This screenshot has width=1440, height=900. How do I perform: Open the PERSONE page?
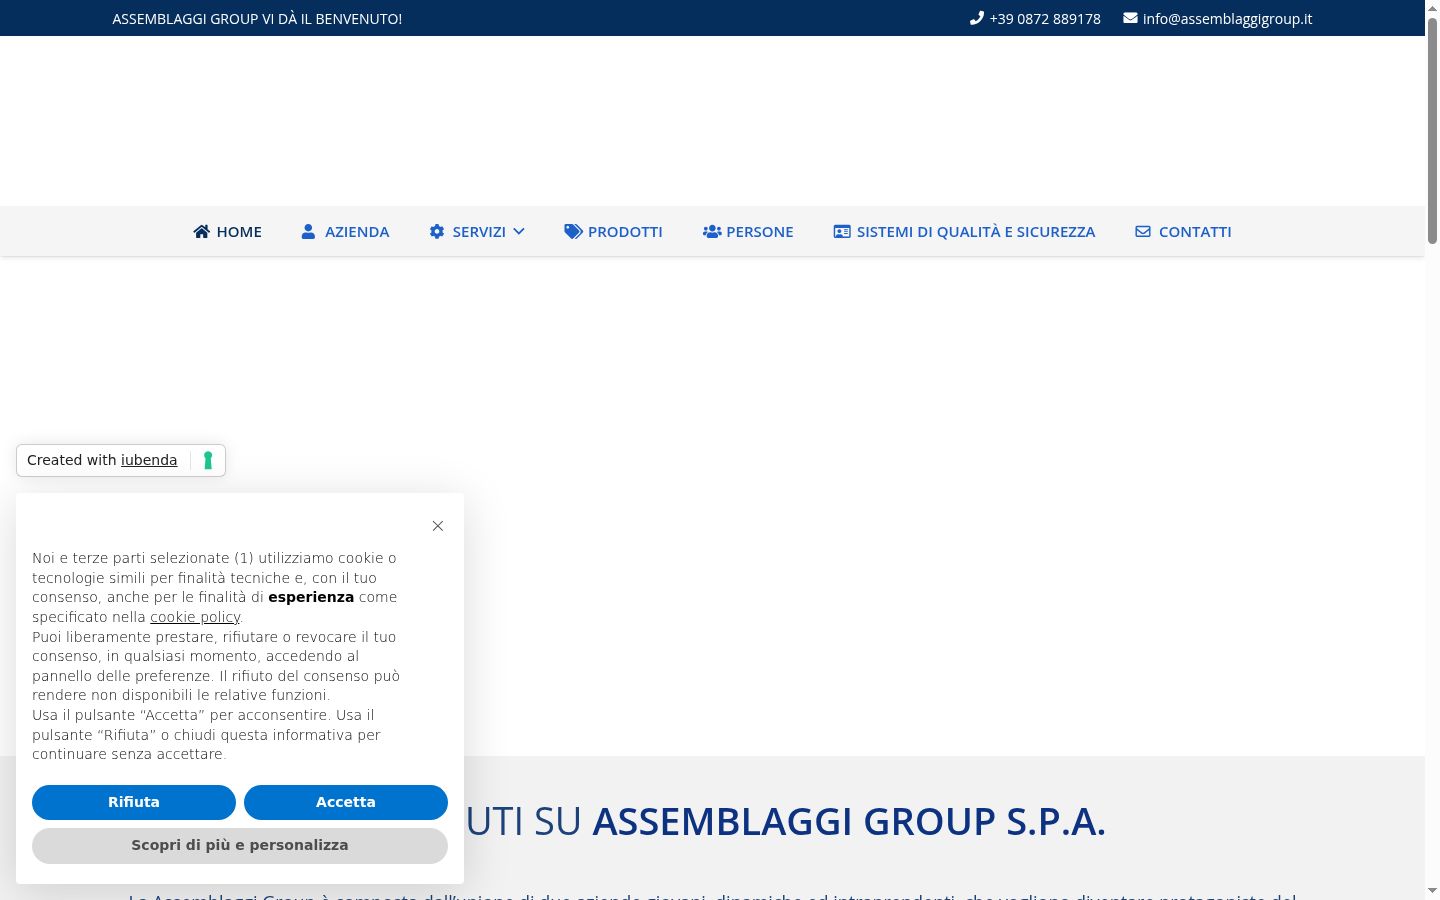click(748, 231)
